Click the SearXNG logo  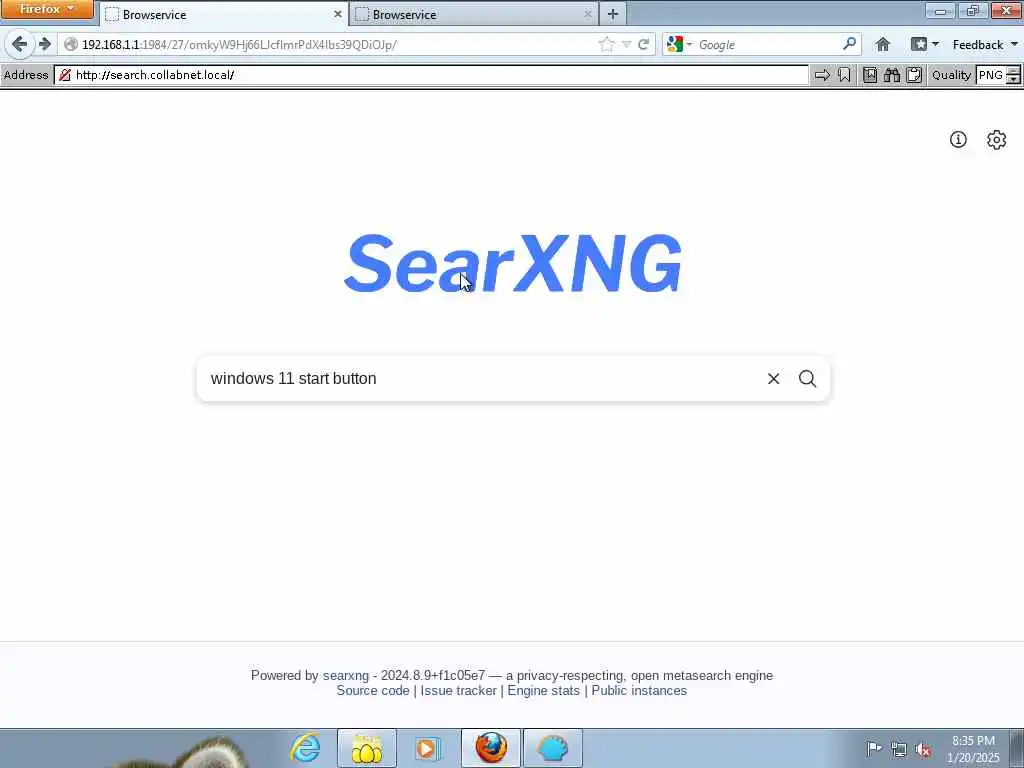tap(513, 263)
